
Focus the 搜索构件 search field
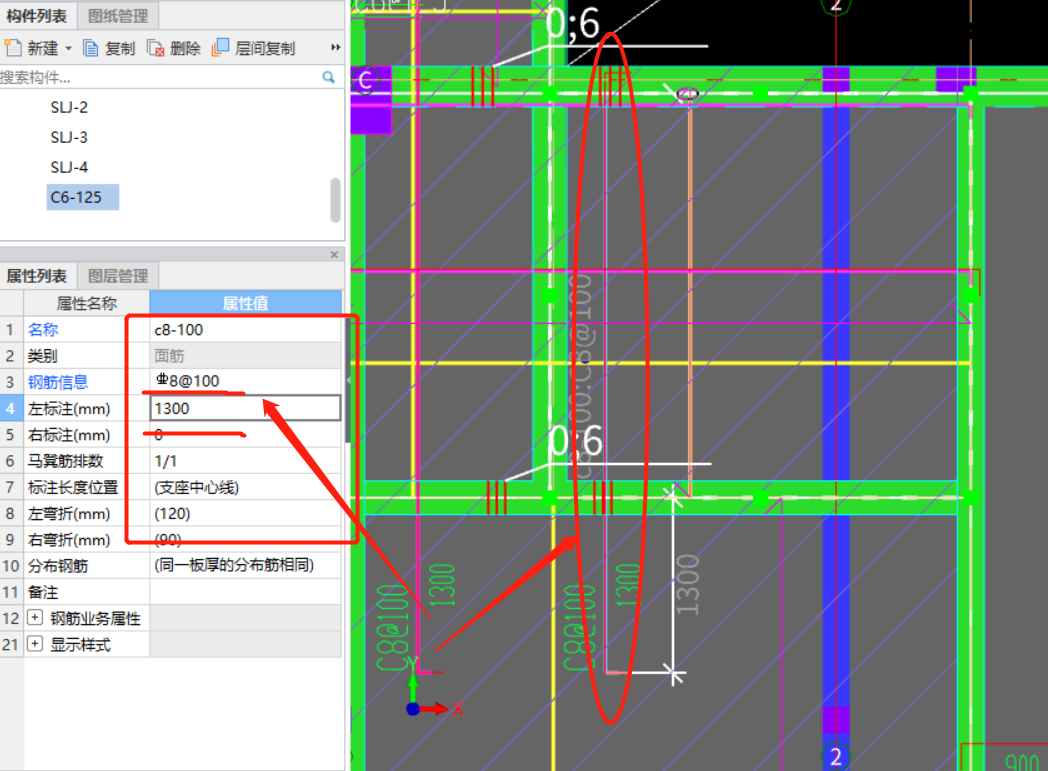coord(160,78)
